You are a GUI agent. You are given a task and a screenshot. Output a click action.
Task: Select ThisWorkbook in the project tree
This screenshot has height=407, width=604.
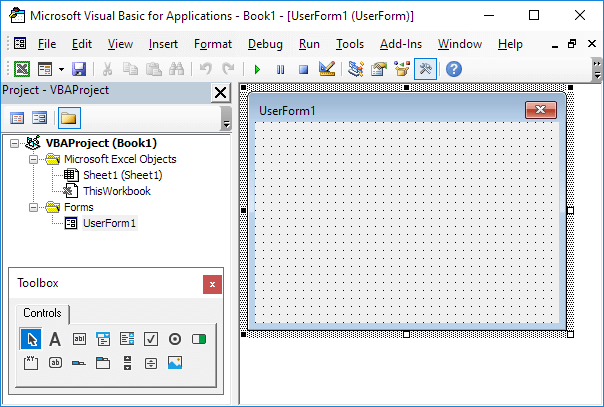(x=116, y=190)
